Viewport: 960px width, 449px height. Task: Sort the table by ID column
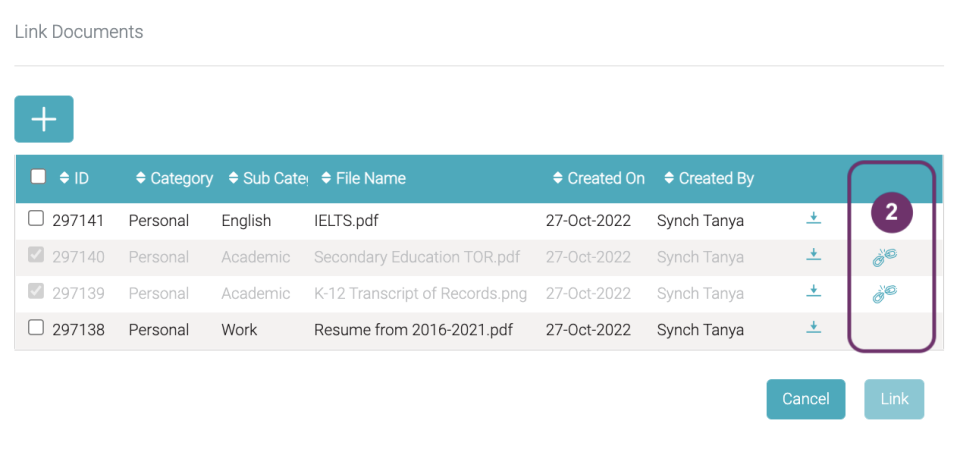coord(74,178)
